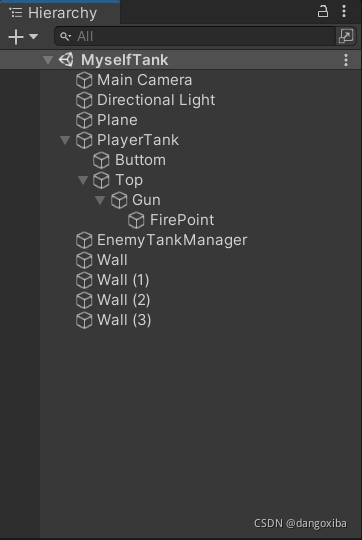The image size is (362, 540).
Task: Click the search magnifier type dropdown
Action: pos(65,36)
